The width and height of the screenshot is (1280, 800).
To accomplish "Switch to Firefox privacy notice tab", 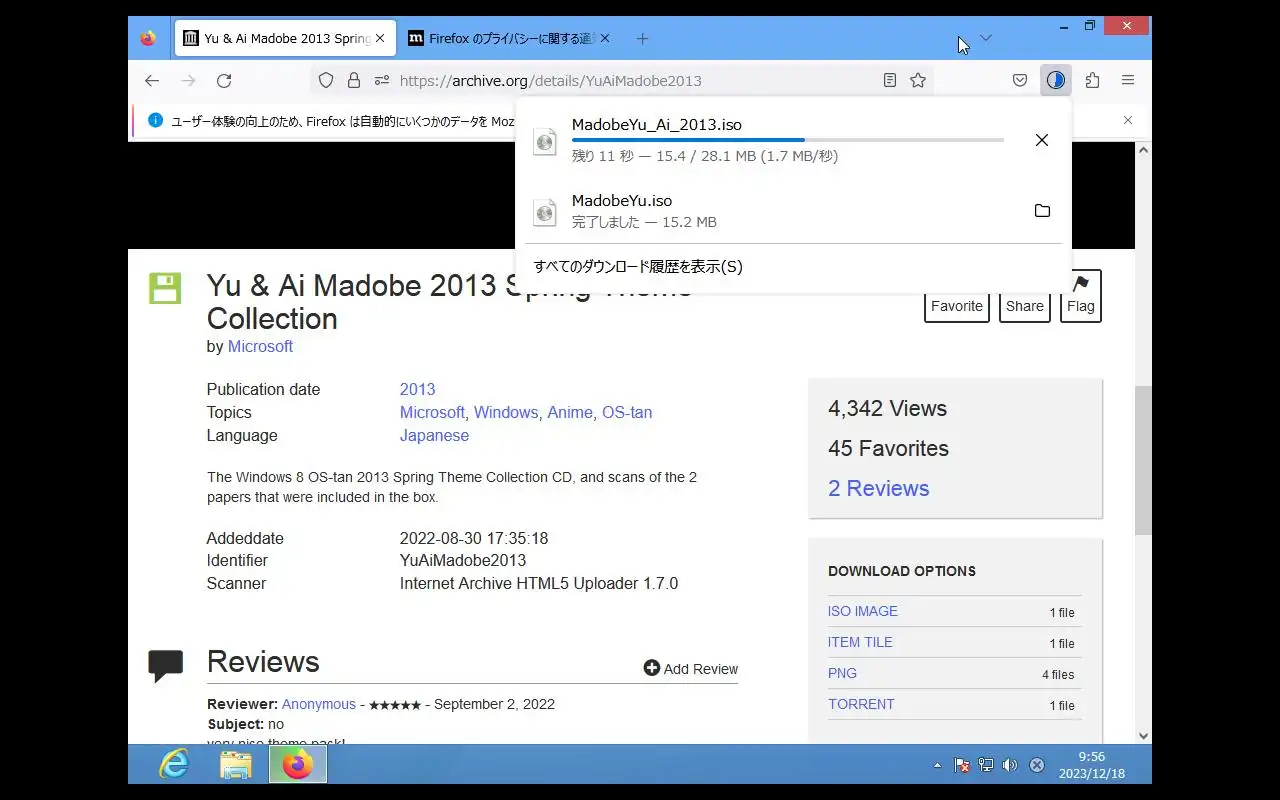I will pyautogui.click(x=511, y=39).
